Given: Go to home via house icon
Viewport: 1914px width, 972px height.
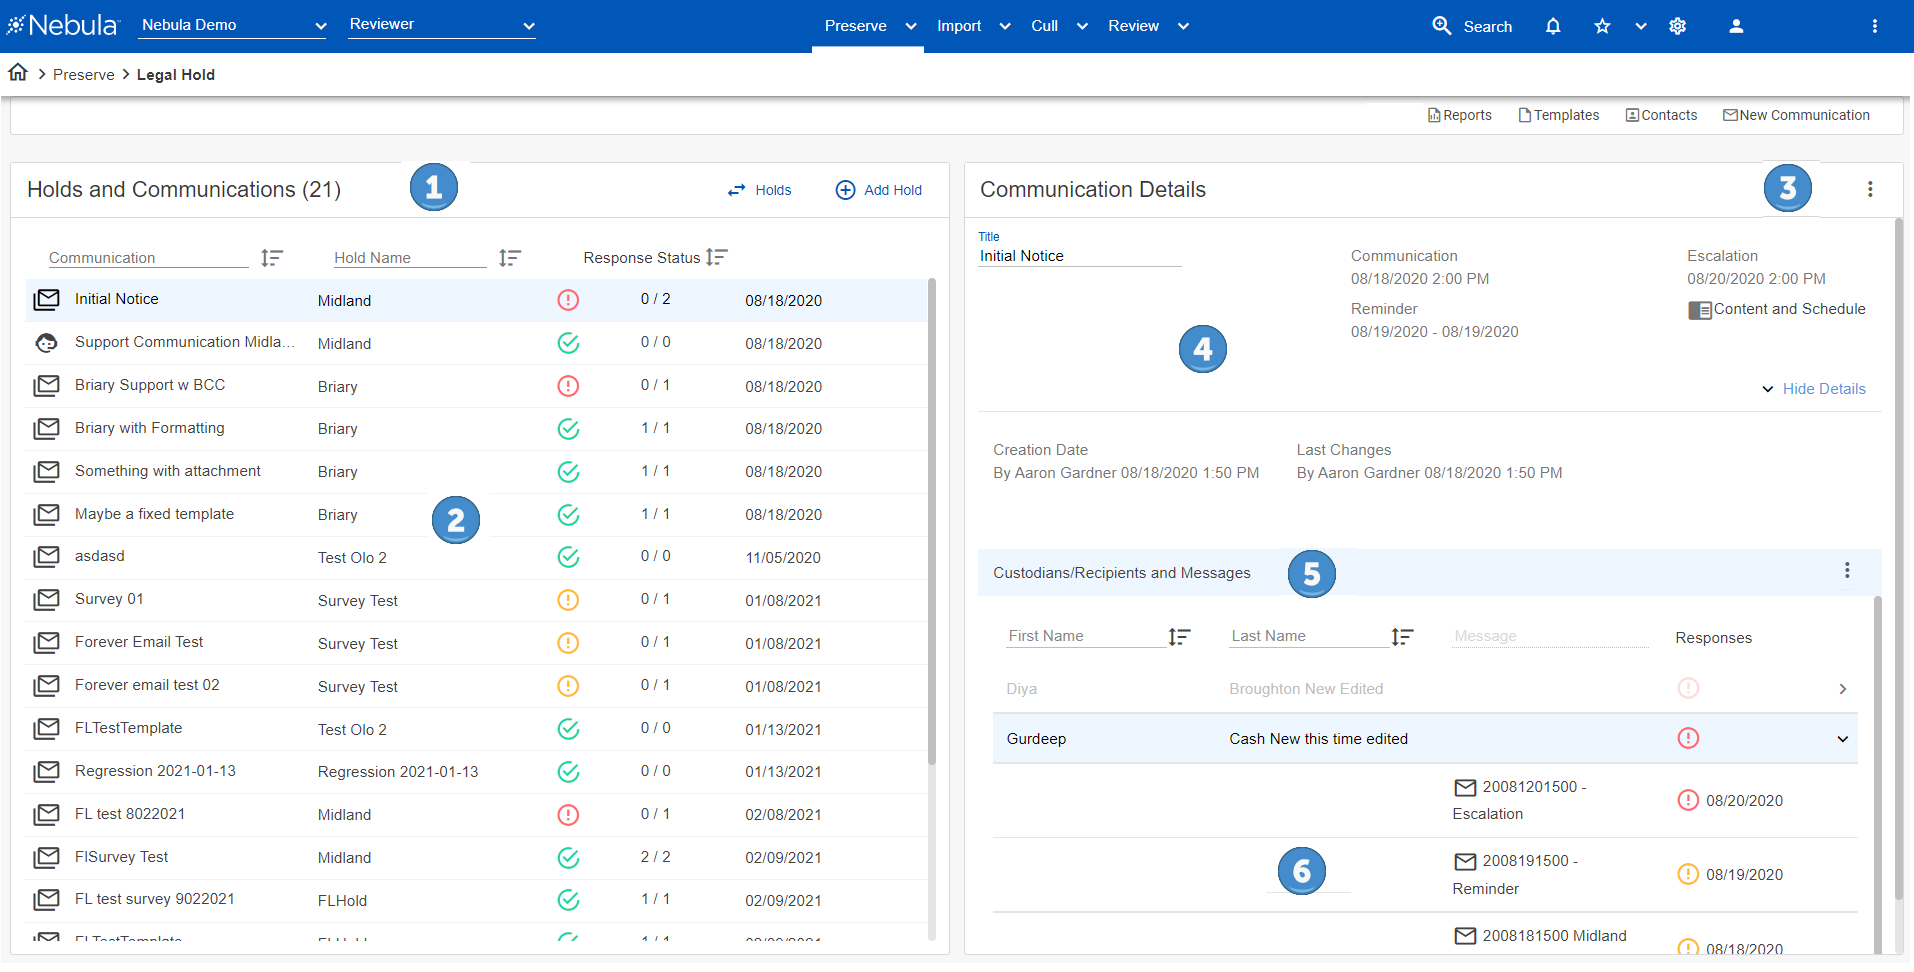Looking at the screenshot, I should [18, 73].
